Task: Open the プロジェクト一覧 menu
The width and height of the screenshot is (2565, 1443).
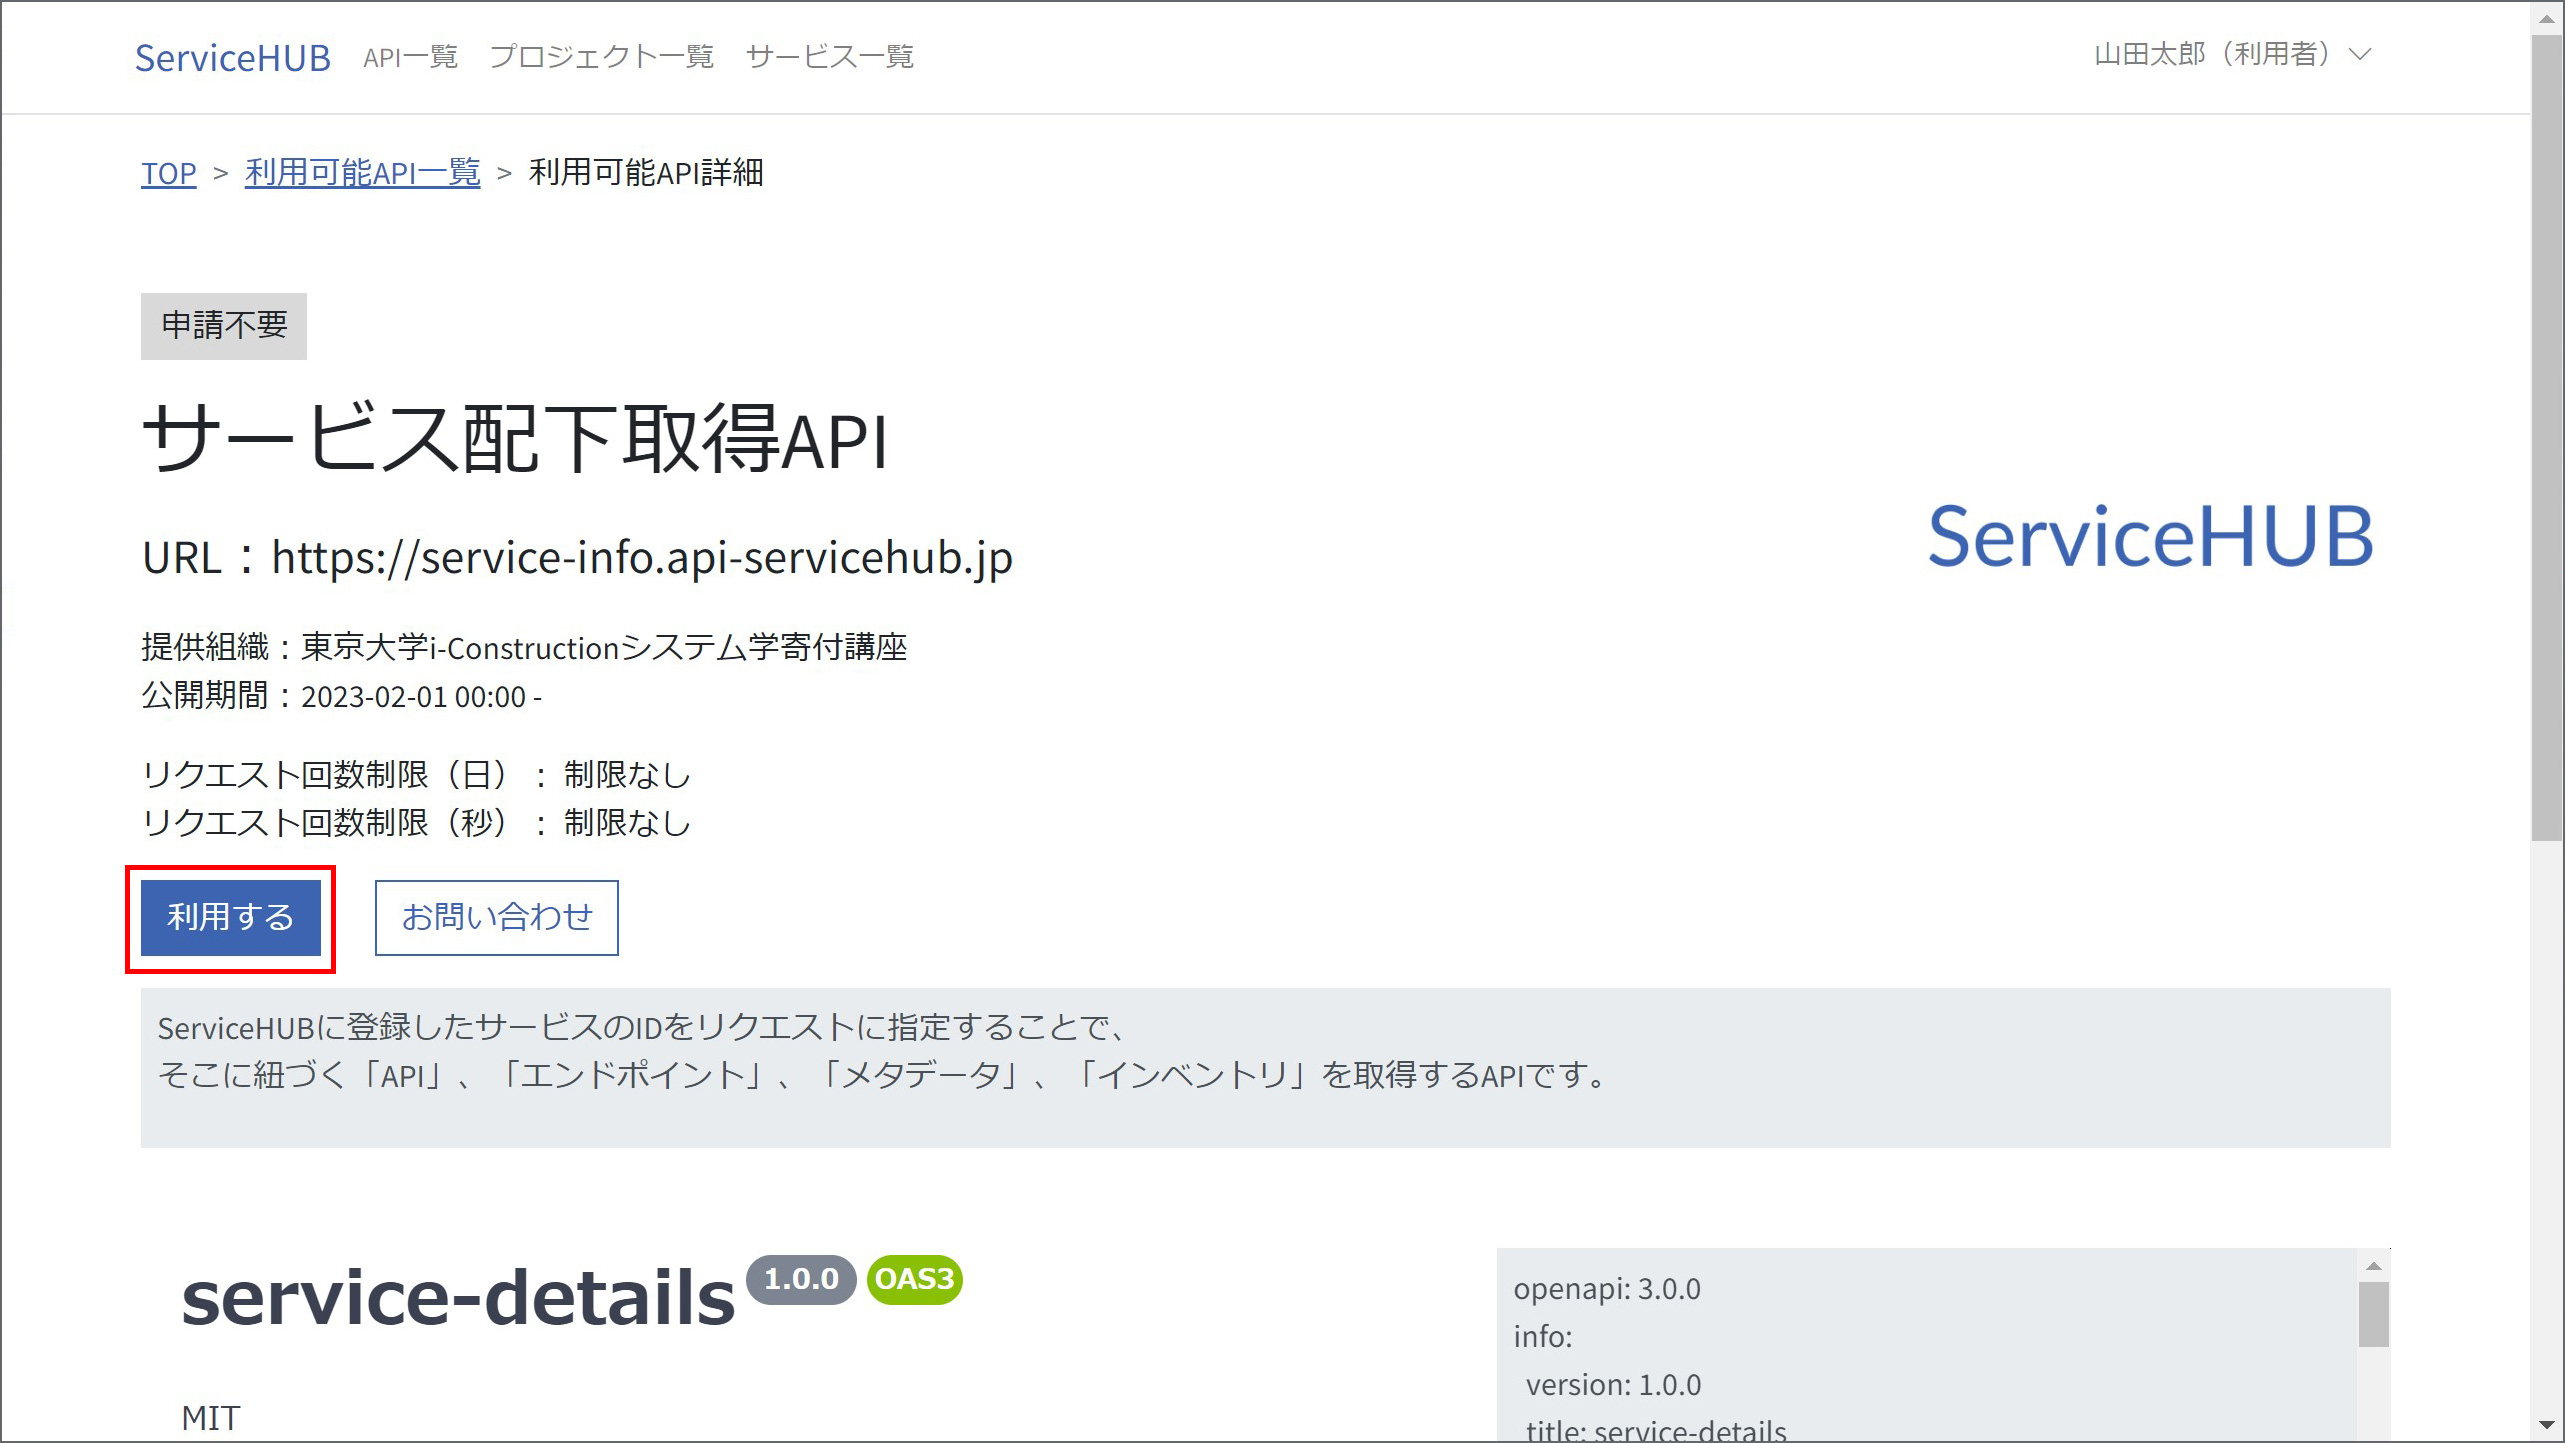Action: coord(601,57)
